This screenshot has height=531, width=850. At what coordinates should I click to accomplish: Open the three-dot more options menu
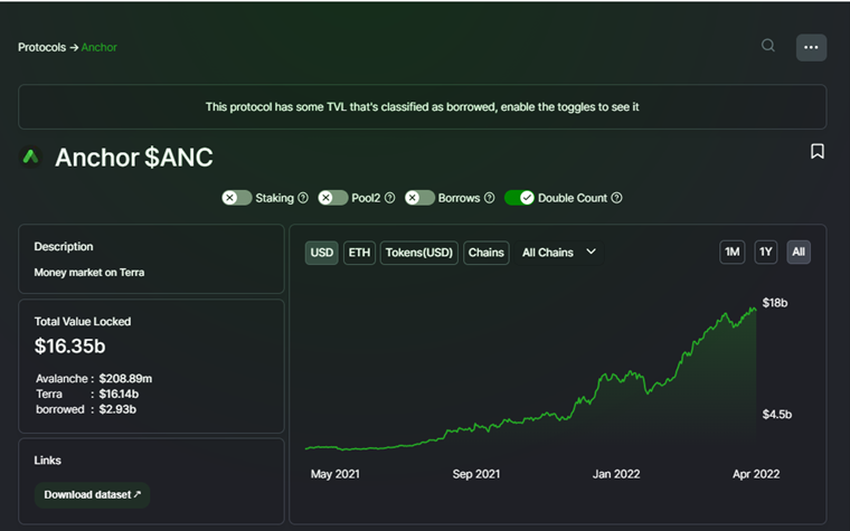811,48
